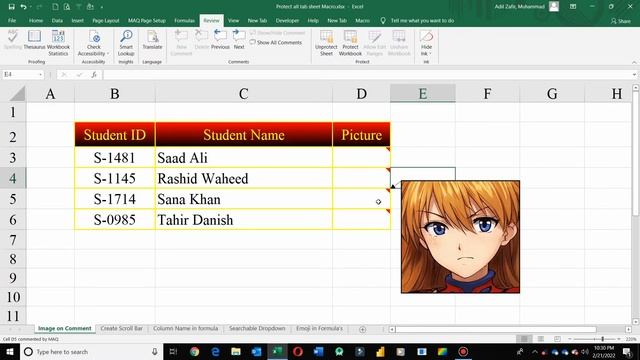The height and width of the screenshot is (360, 640).
Task: Click the Hide Ink button
Action: click(x=426, y=42)
